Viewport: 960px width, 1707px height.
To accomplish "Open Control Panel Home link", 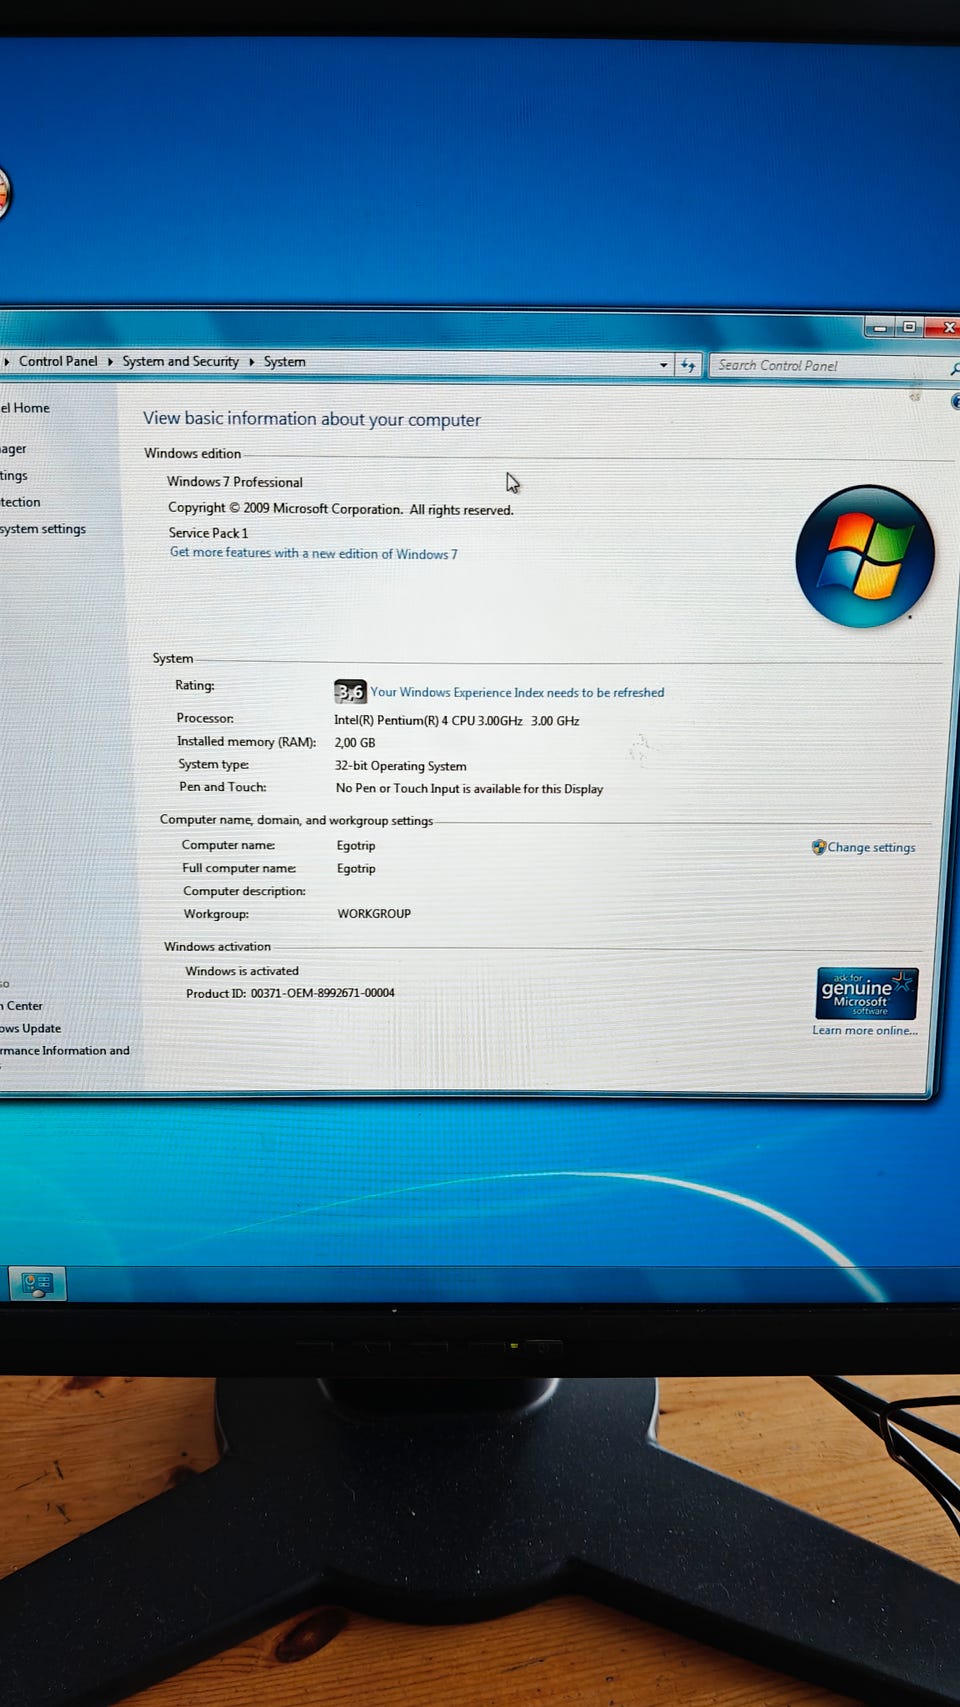I will [x=24, y=408].
